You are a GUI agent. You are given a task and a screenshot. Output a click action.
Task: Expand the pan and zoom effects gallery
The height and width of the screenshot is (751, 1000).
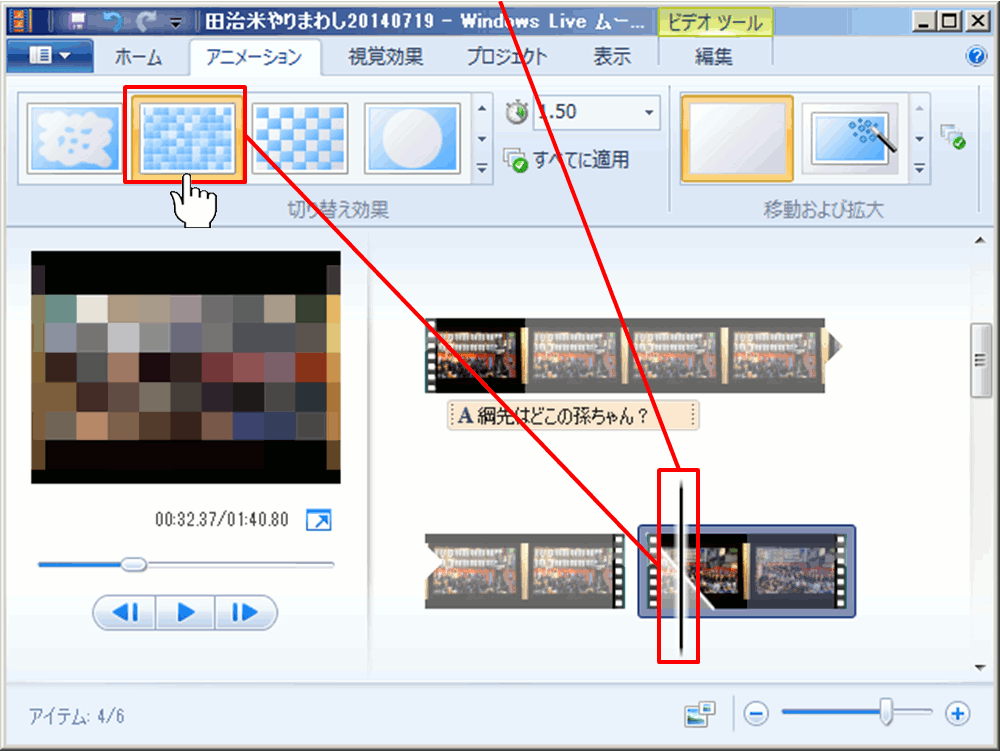point(920,168)
